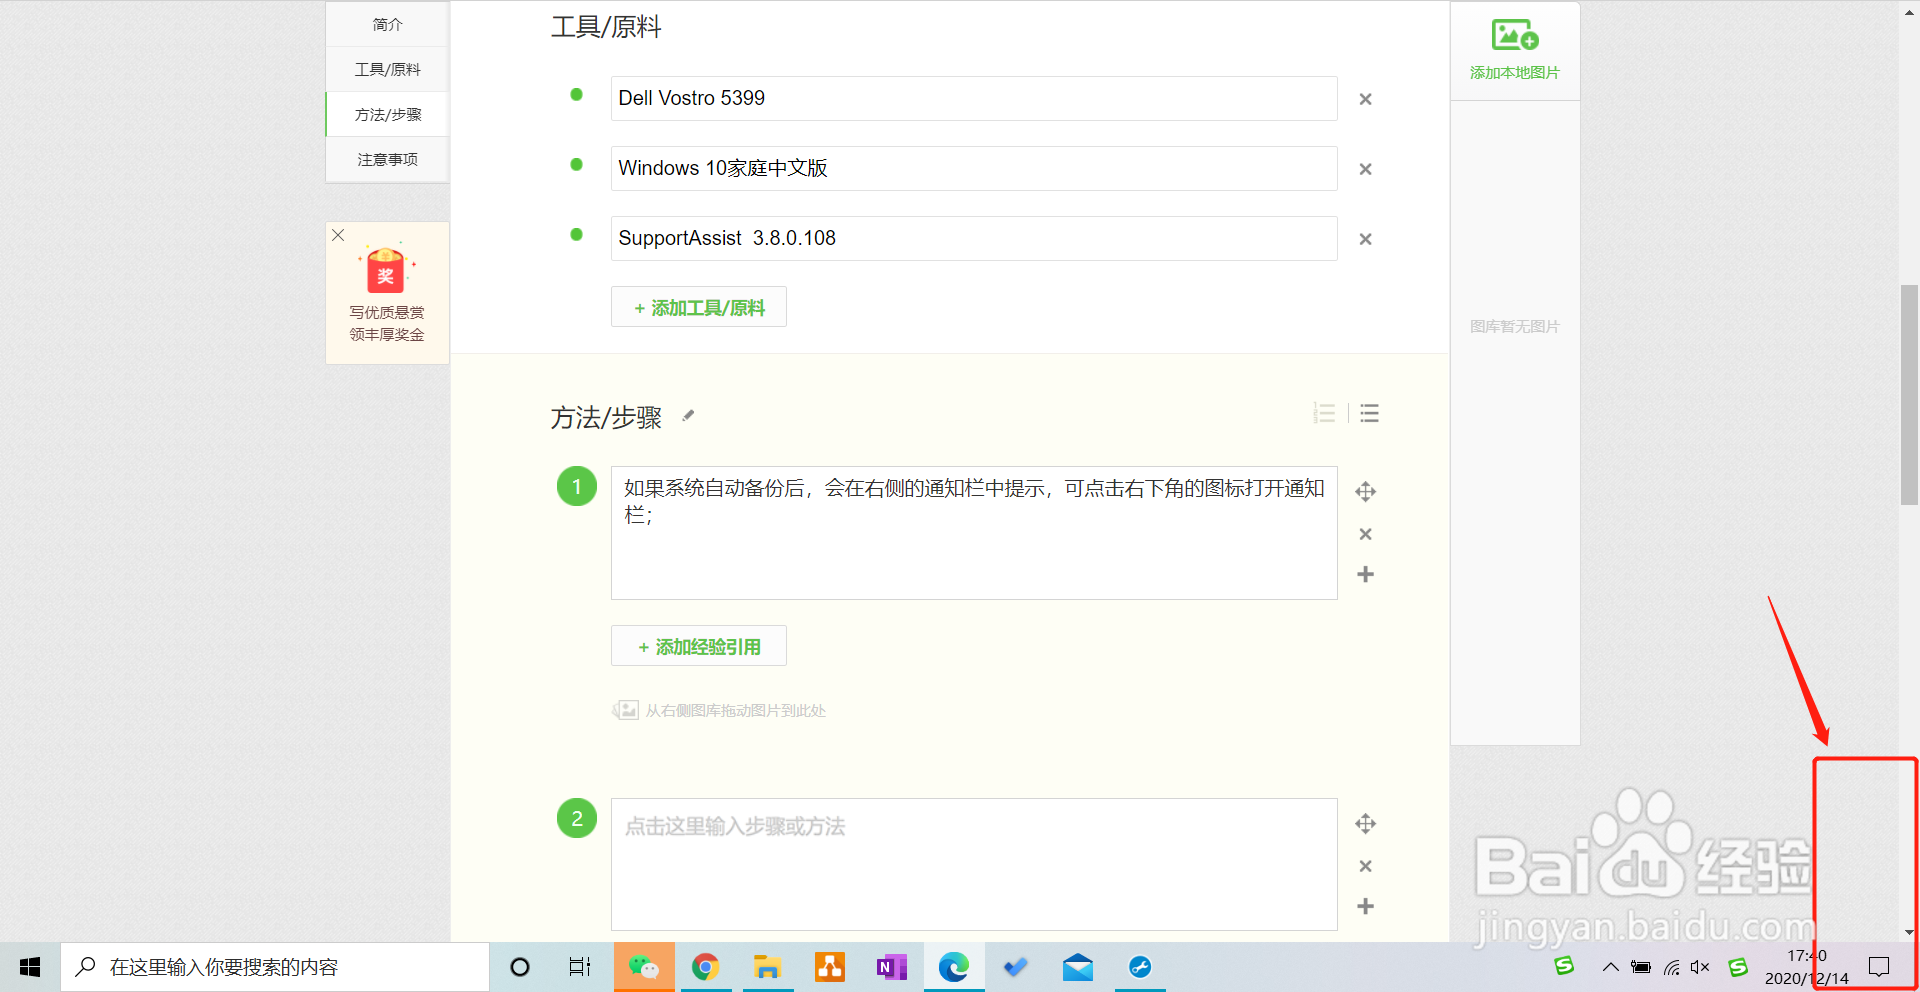Image resolution: width=1920 pixels, height=992 pixels.
Task: Expand the hidden system tray icons chevron
Action: click(x=1610, y=967)
